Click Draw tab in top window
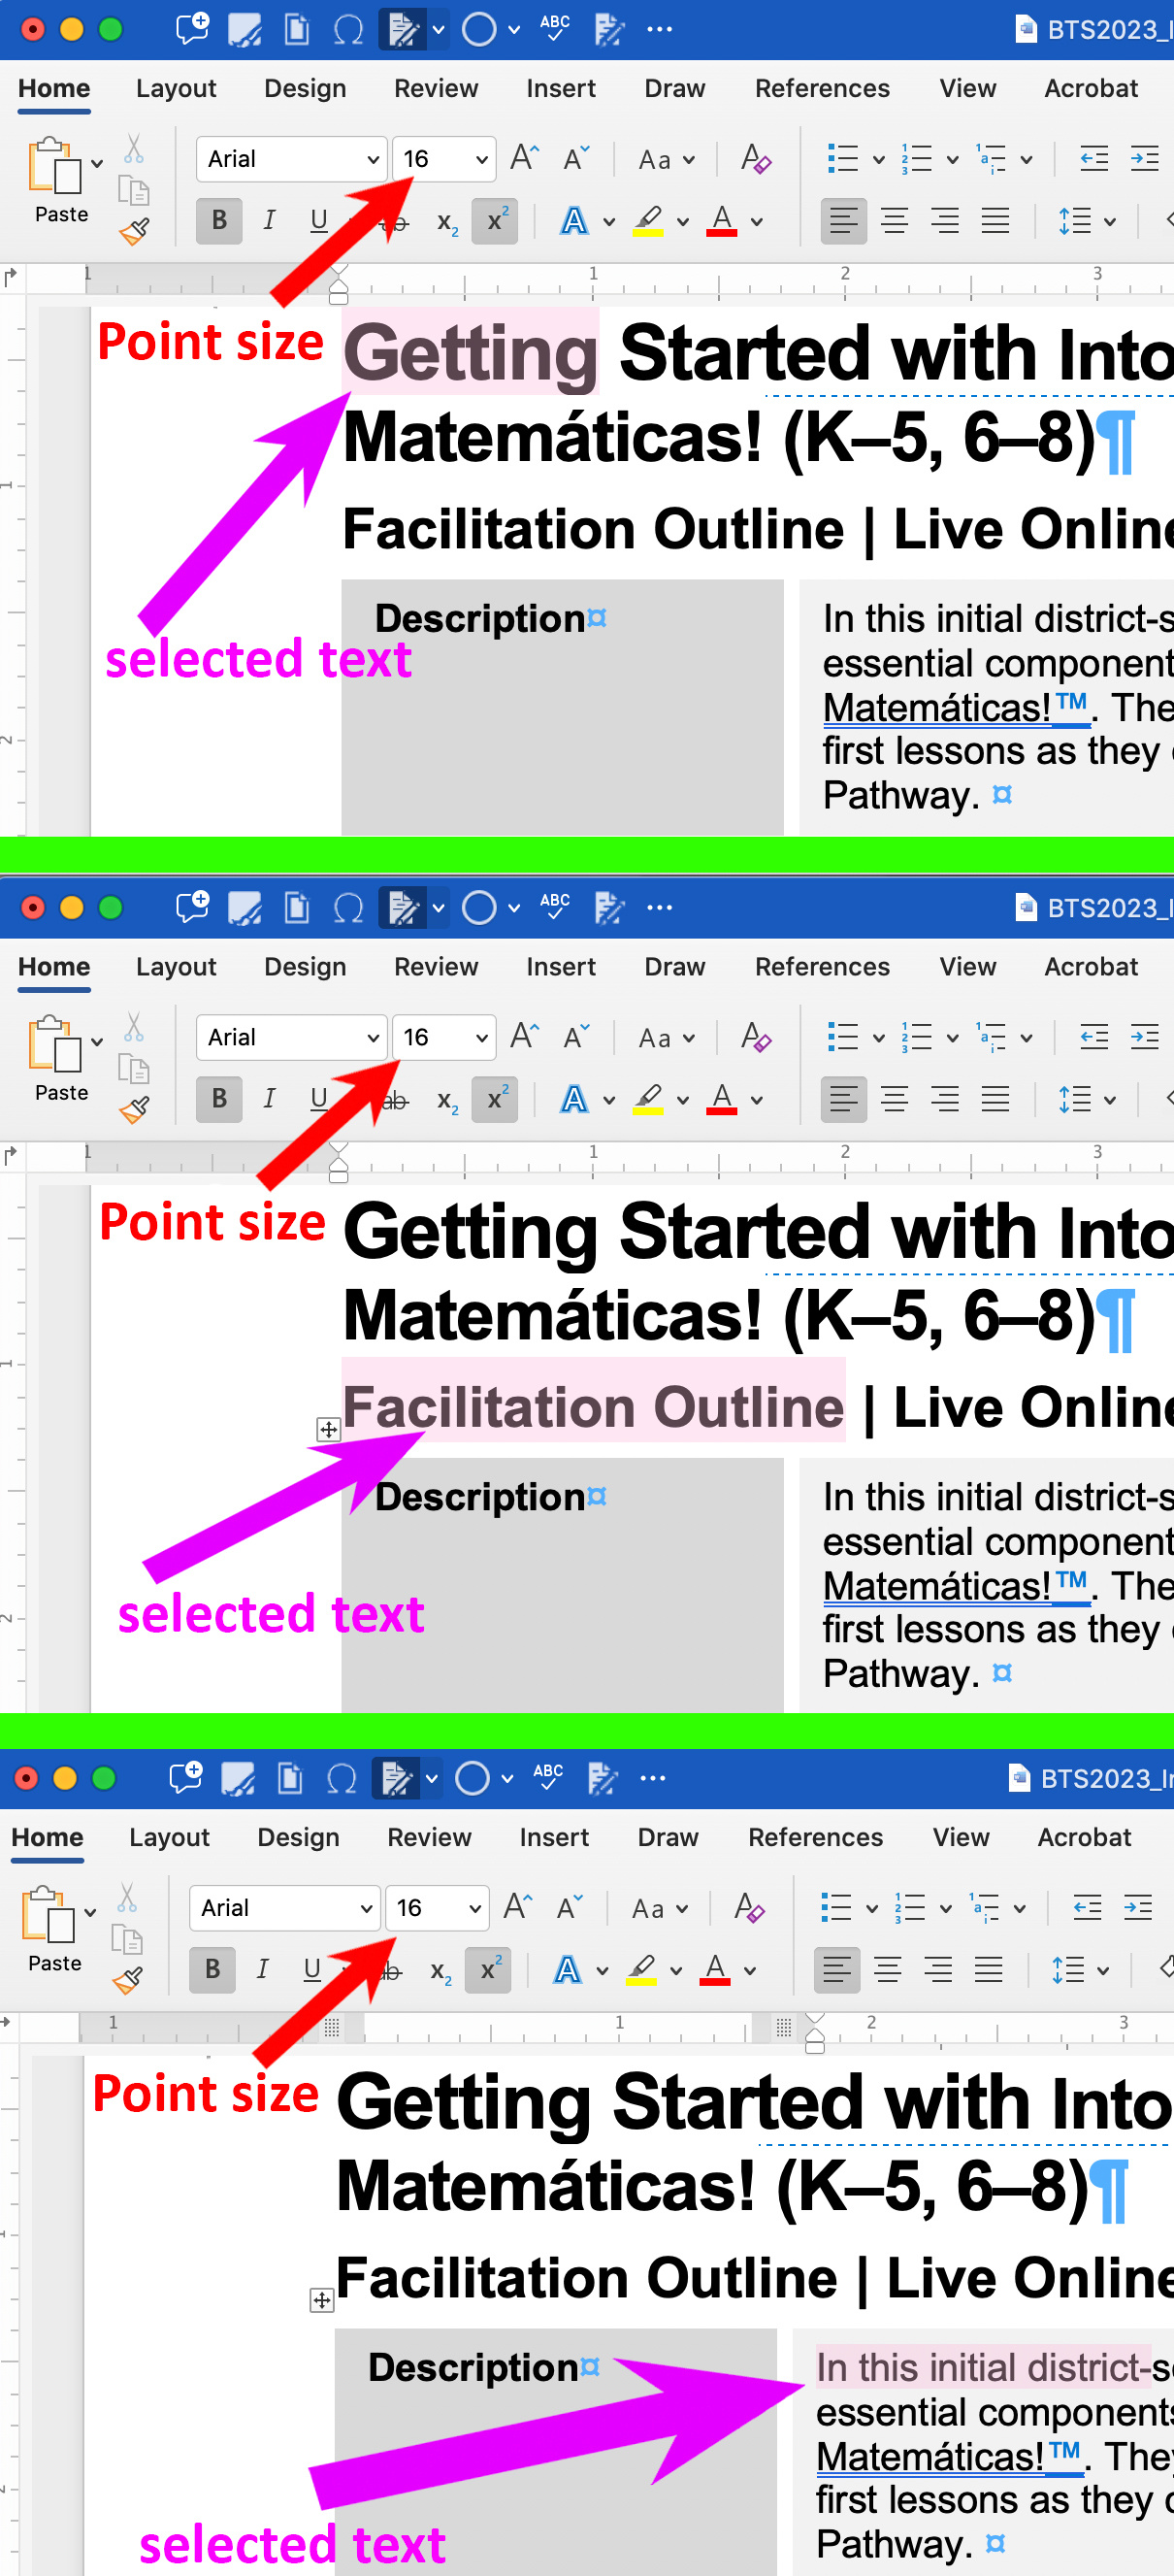The width and height of the screenshot is (1174, 2576). 675,88
